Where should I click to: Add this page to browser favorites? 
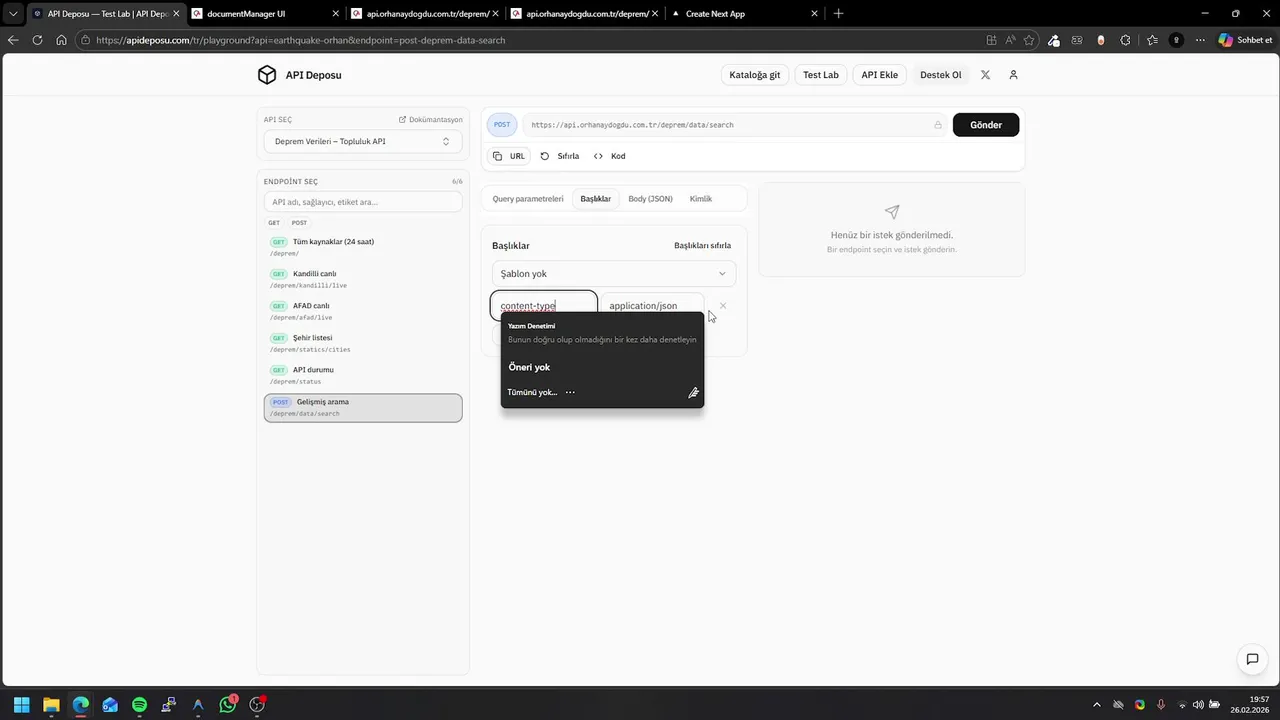[1029, 40]
